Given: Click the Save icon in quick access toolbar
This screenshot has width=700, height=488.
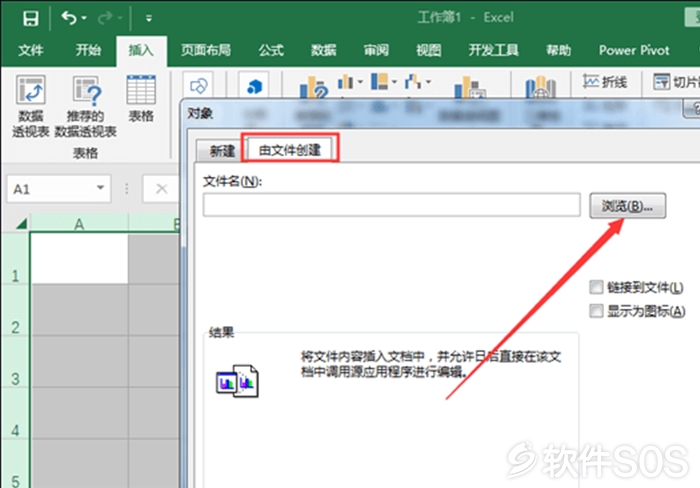Looking at the screenshot, I should pos(30,18).
